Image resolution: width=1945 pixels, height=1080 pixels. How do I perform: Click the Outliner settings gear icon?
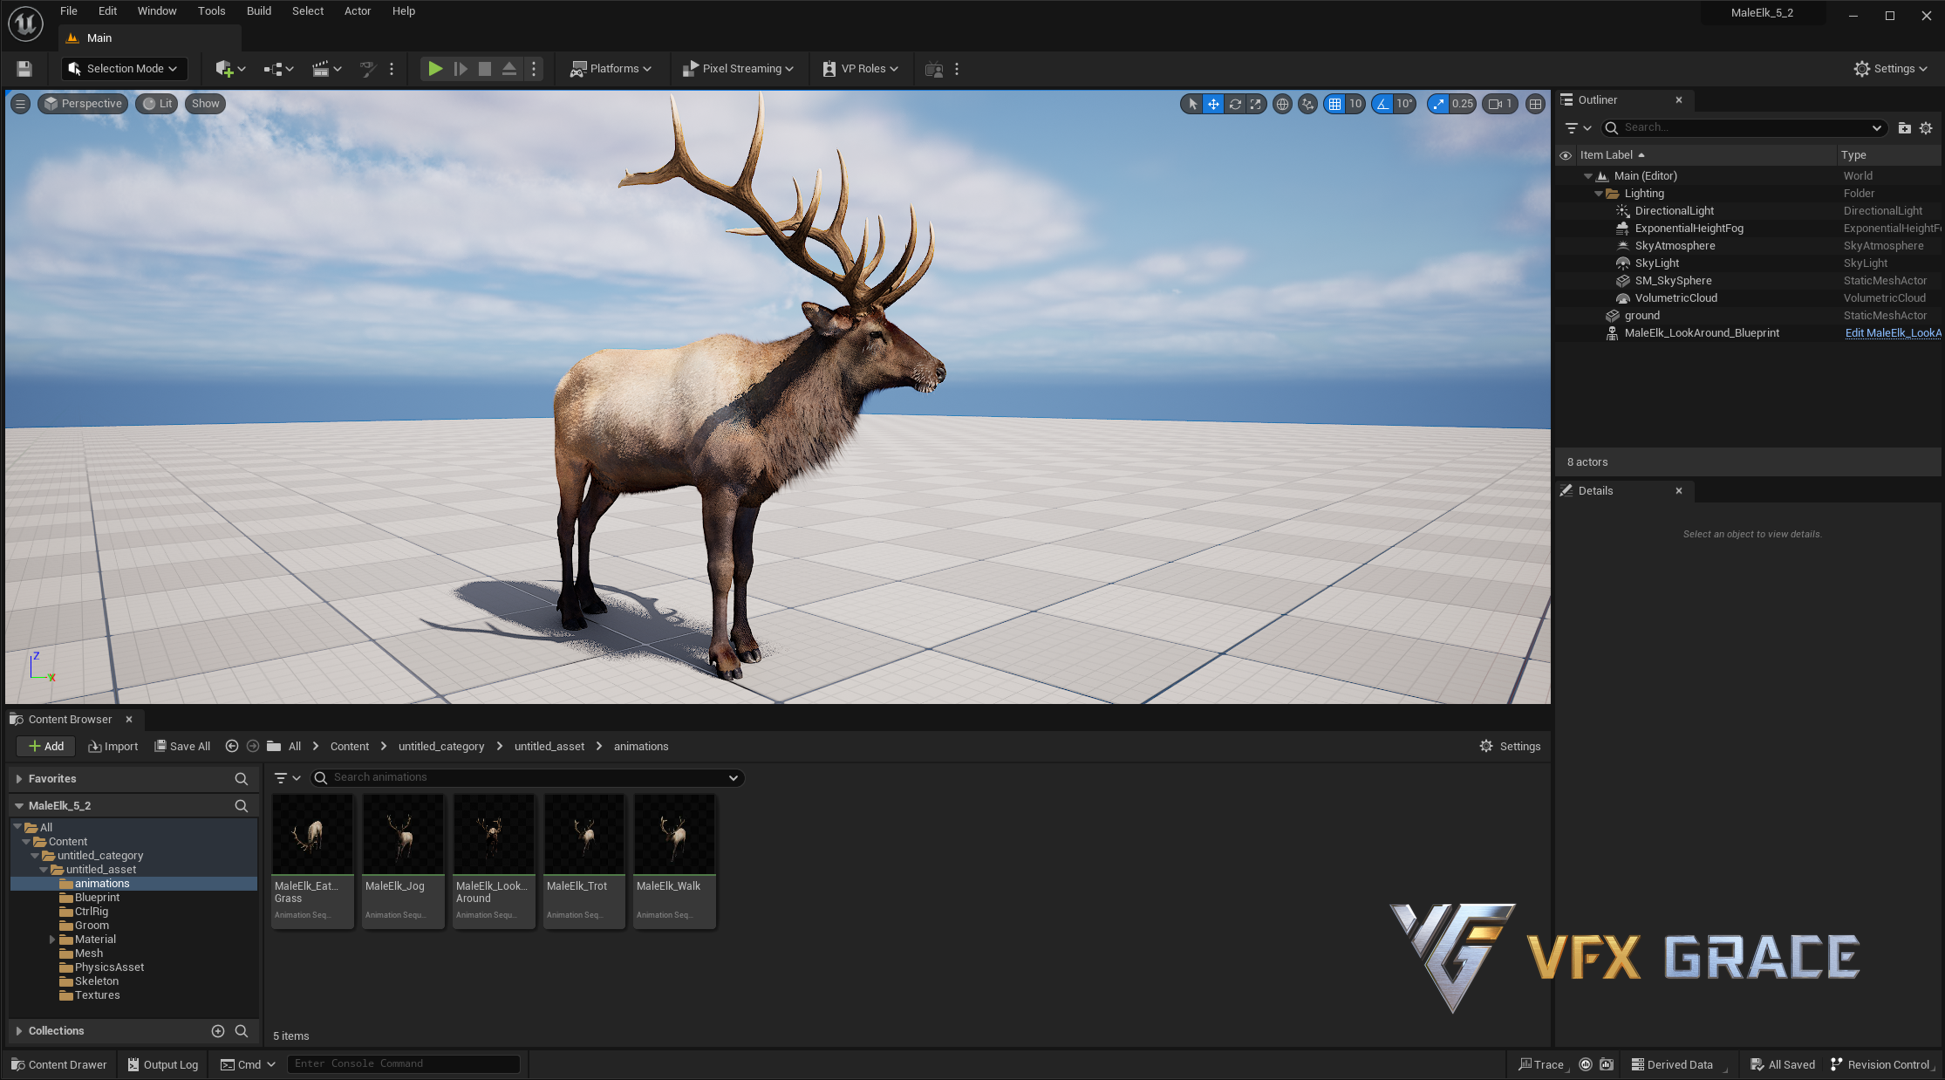click(x=1926, y=128)
